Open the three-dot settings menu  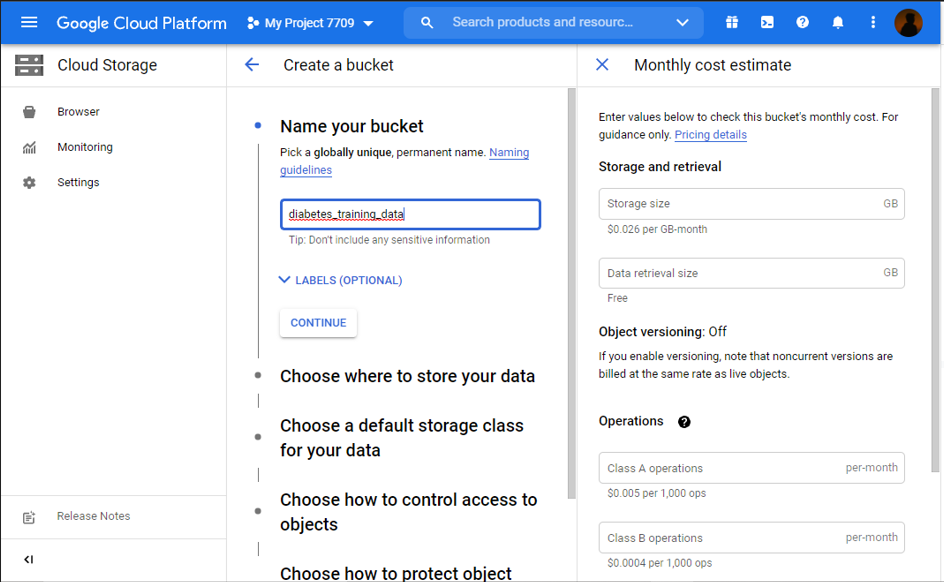point(873,22)
